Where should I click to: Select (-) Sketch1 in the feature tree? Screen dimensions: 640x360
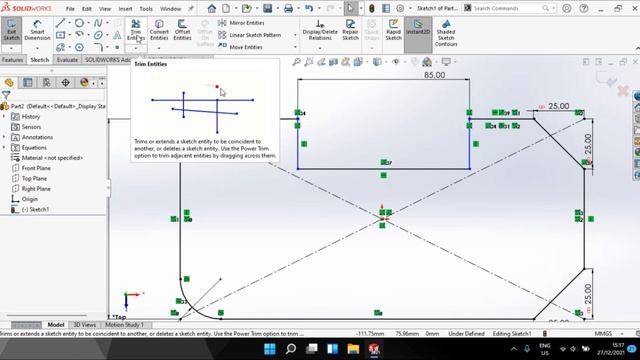click(30, 209)
